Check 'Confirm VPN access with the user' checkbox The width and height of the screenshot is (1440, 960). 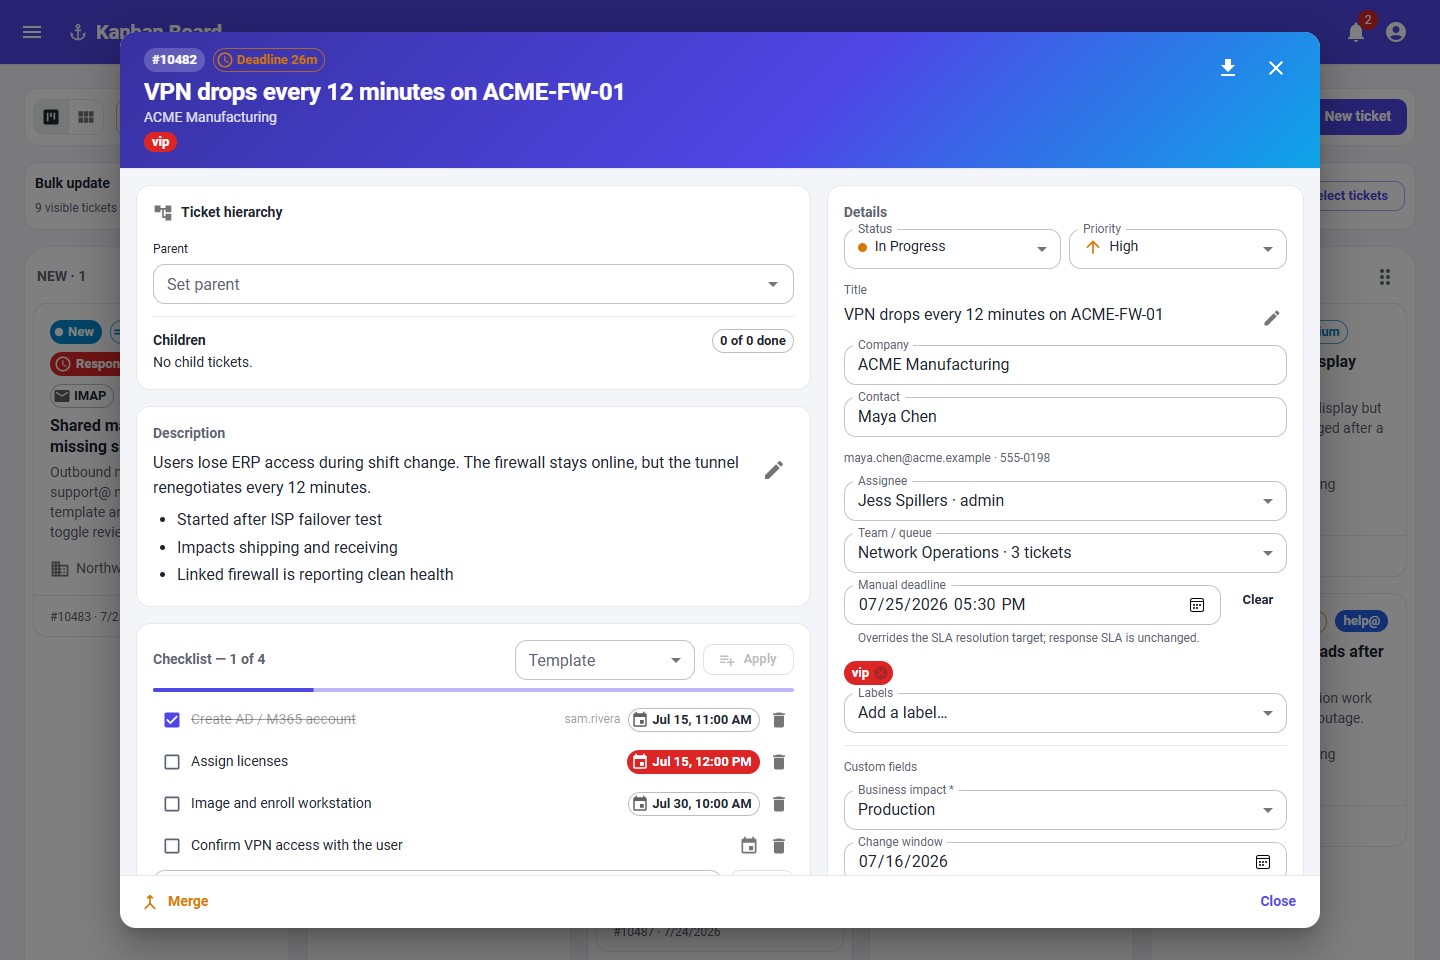click(x=172, y=846)
